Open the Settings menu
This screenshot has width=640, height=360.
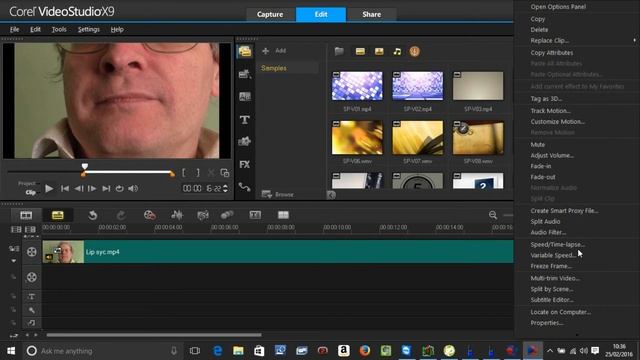pos(89,29)
